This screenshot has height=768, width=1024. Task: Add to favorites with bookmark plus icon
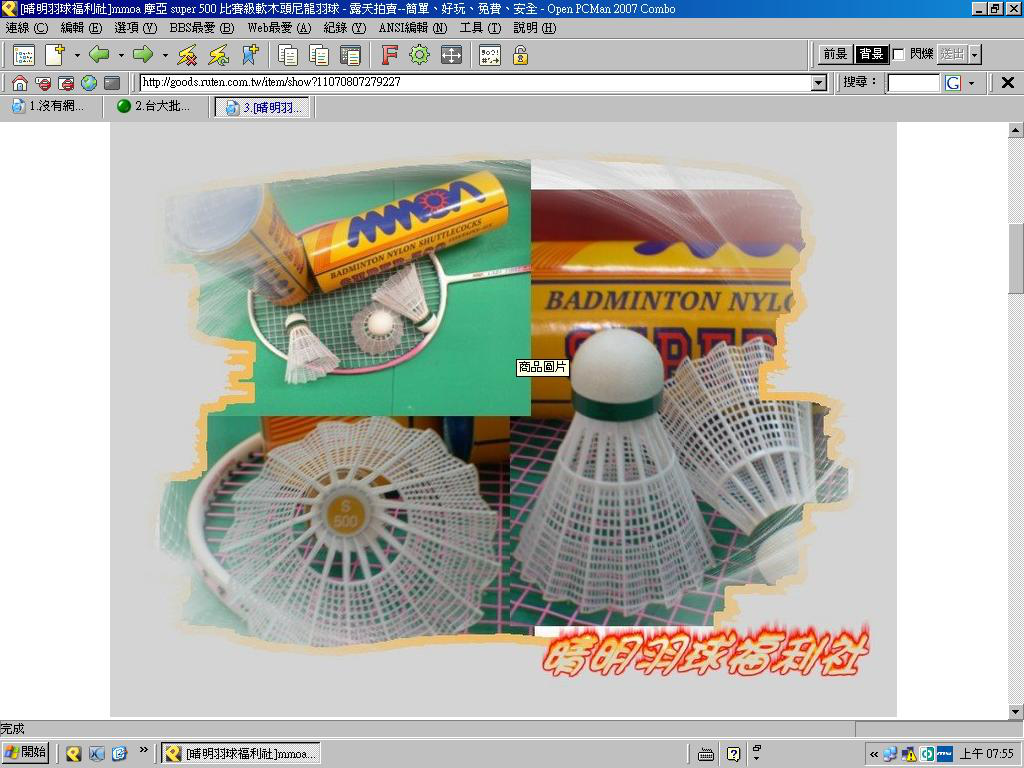(249, 56)
